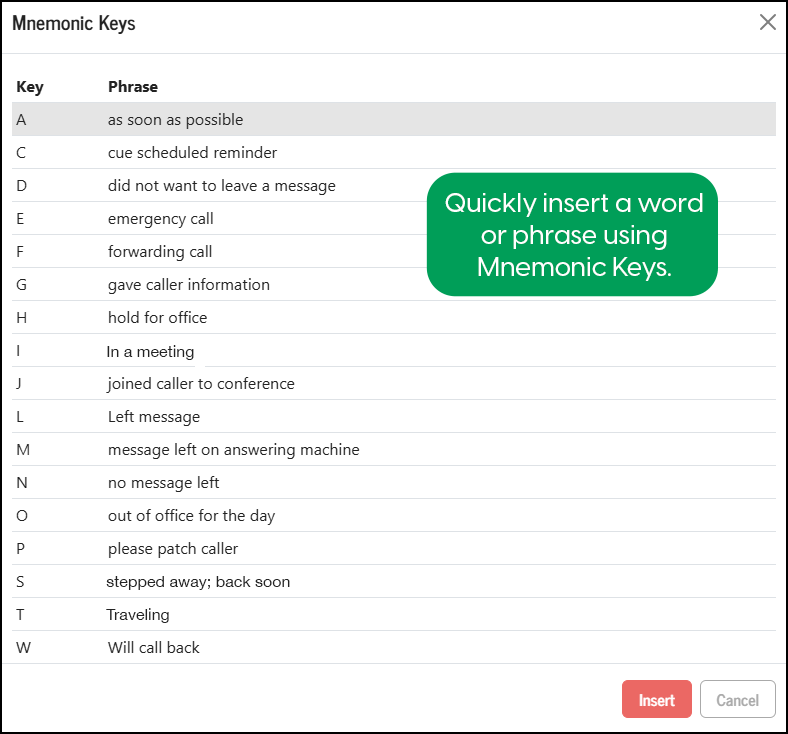Pick the 'Will call back' entry
Viewport: 788px width, 734px height.
click(154, 648)
